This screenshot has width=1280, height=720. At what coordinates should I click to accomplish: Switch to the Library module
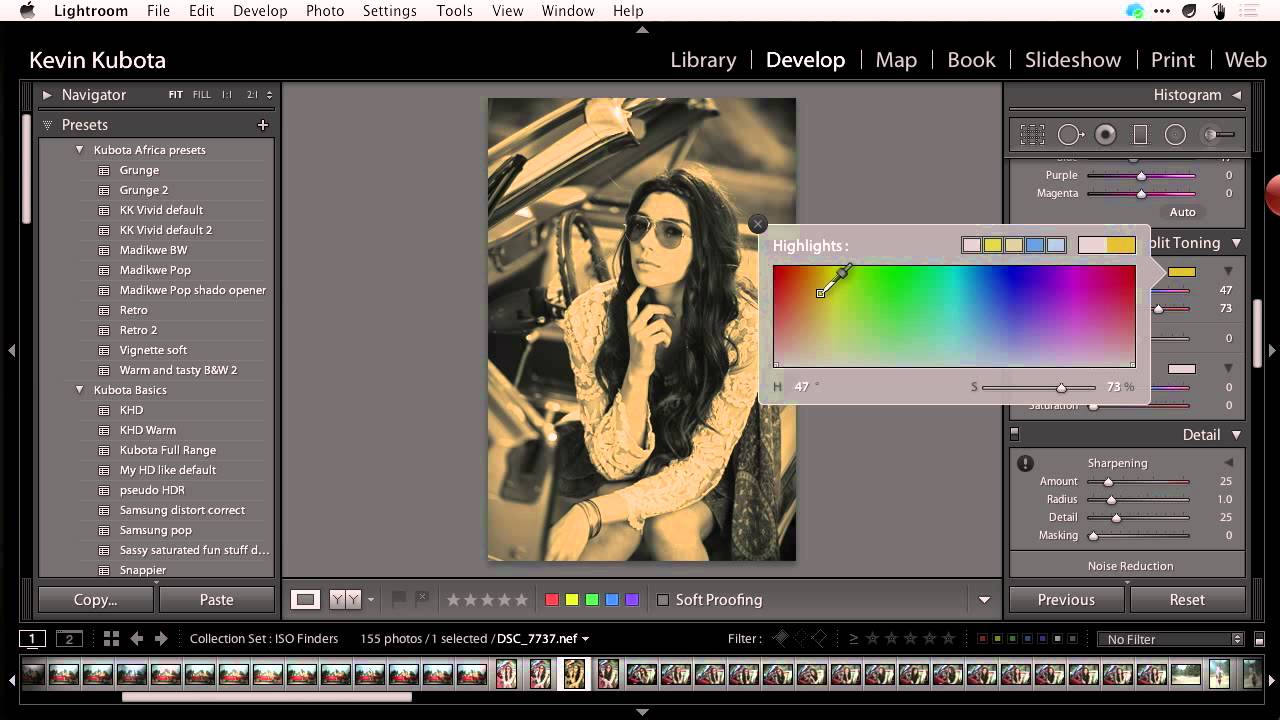(x=703, y=60)
